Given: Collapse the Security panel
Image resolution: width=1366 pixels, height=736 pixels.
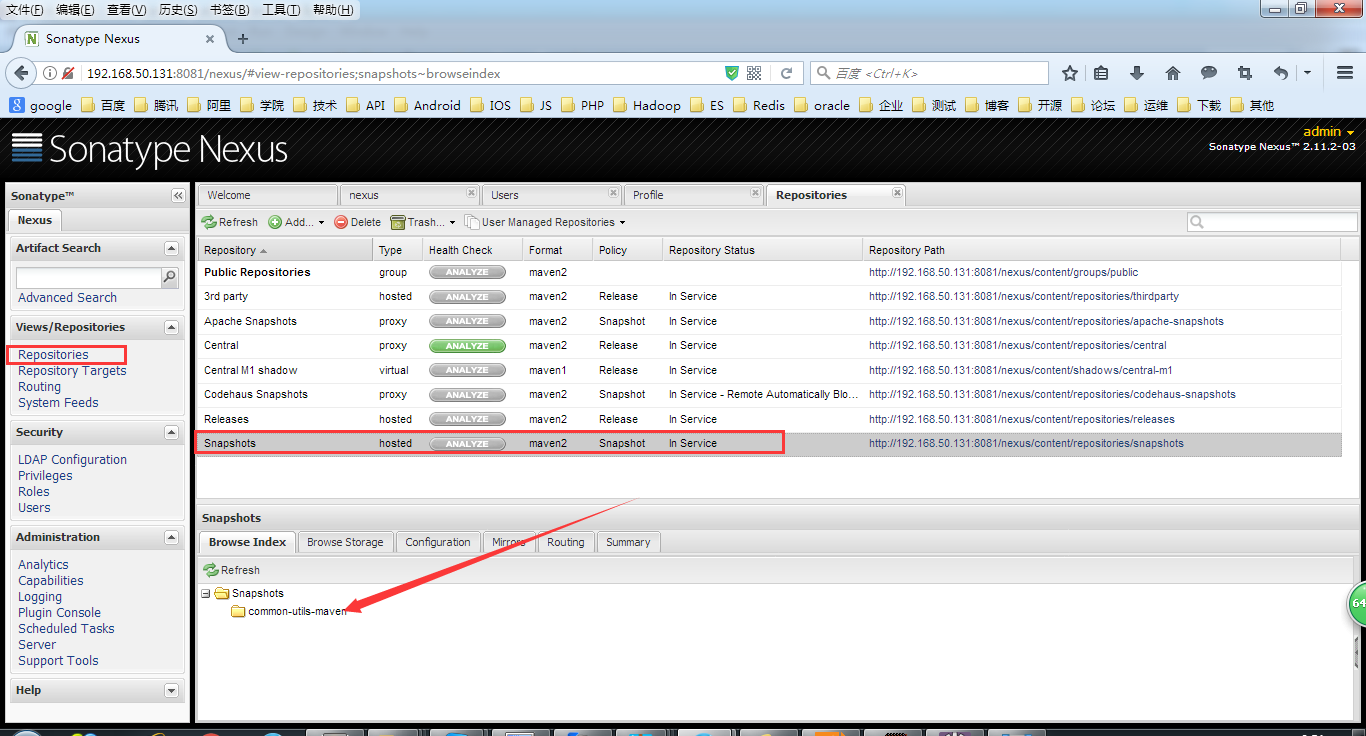Looking at the screenshot, I should pyautogui.click(x=171, y=432).
